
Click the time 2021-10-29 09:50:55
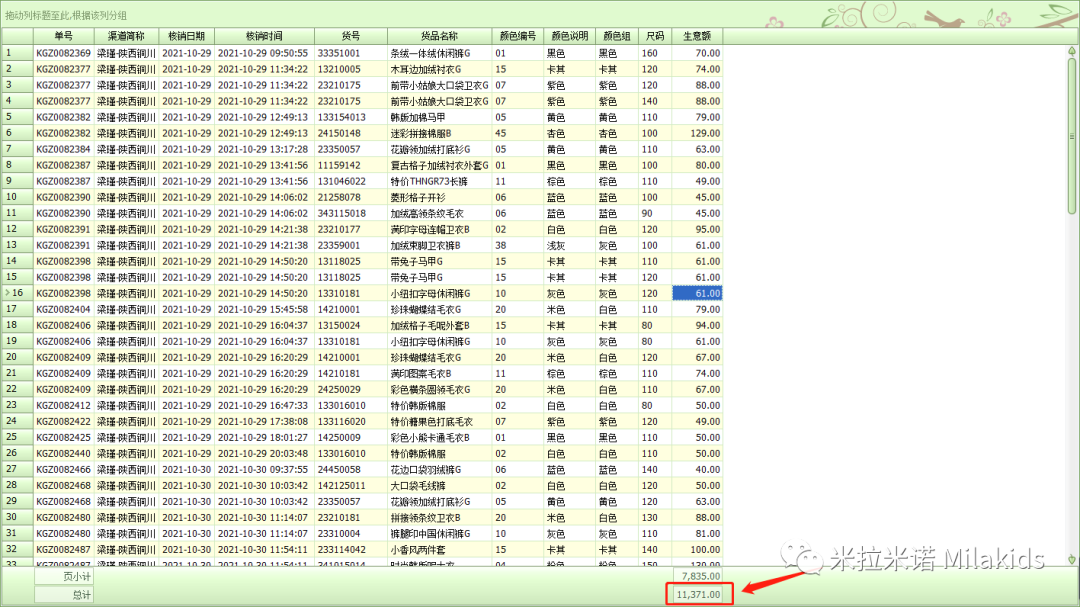[x=264, y=53]
